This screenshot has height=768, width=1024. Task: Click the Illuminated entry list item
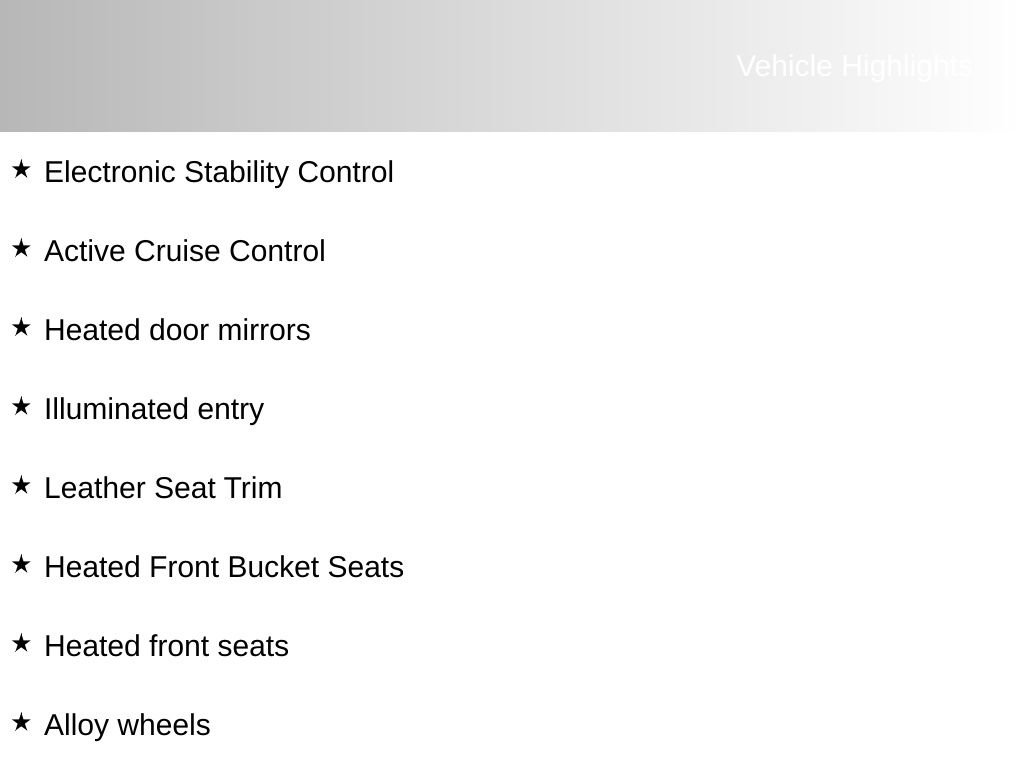coord(154,410)
